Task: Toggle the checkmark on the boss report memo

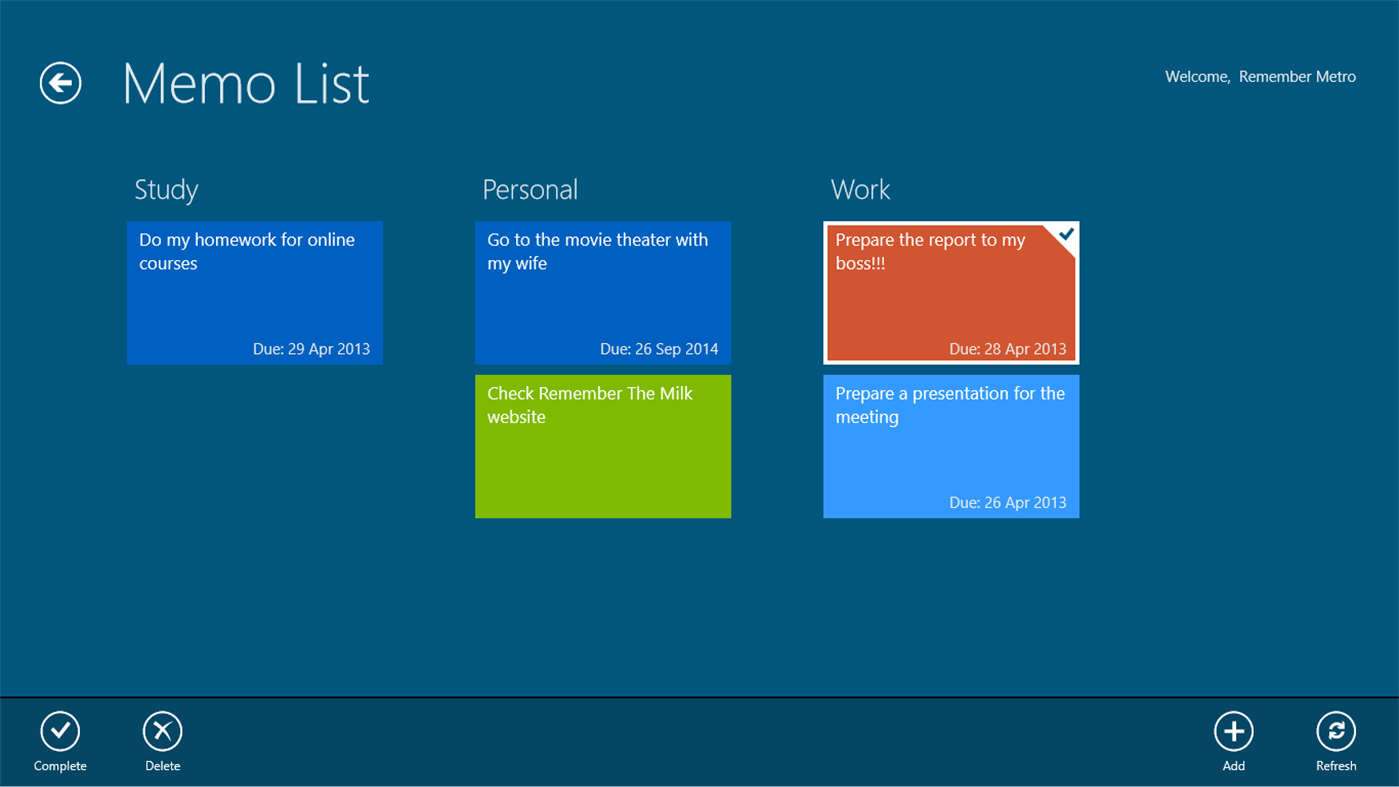Action: [1063, 237]
